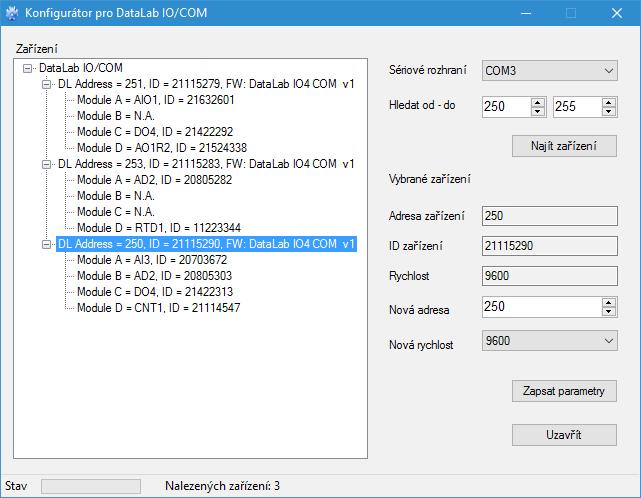641x498 pixels.
Task: Click the Rychlost field showing 9600
Action: [x=550, y=276]
